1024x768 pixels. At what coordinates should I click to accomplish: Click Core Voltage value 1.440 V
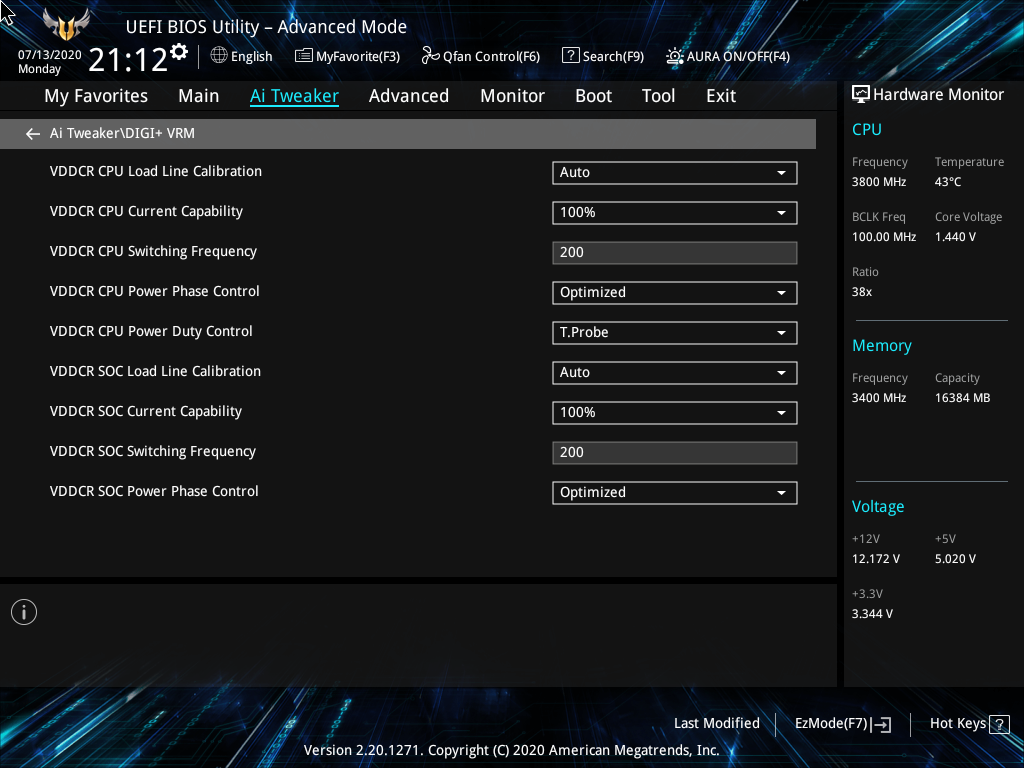[955, 237]
